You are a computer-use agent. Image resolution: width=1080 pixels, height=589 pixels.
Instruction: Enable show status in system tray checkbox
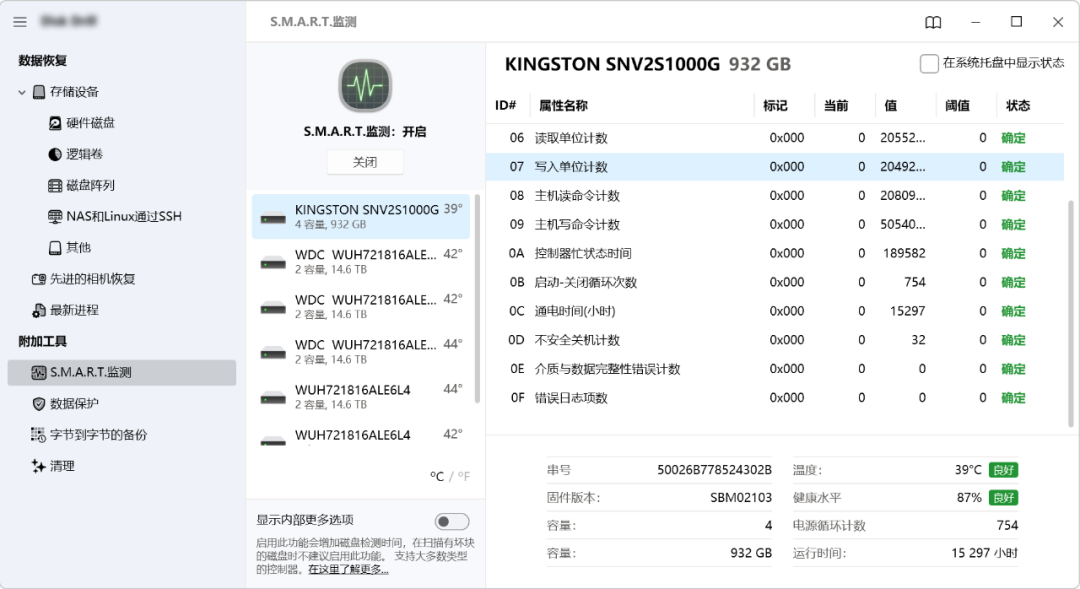928,63
